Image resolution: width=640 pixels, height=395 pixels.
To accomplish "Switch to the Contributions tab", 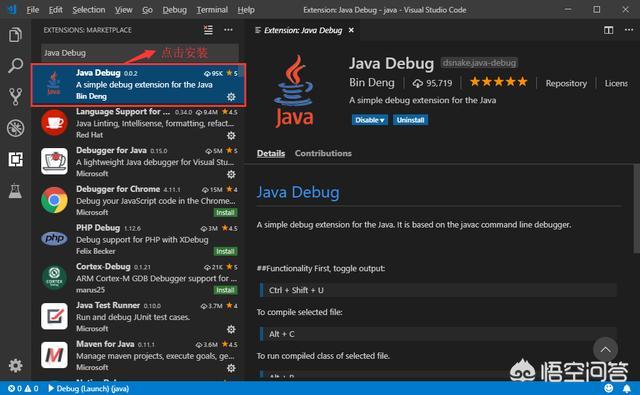I will (x=323, y=153).
